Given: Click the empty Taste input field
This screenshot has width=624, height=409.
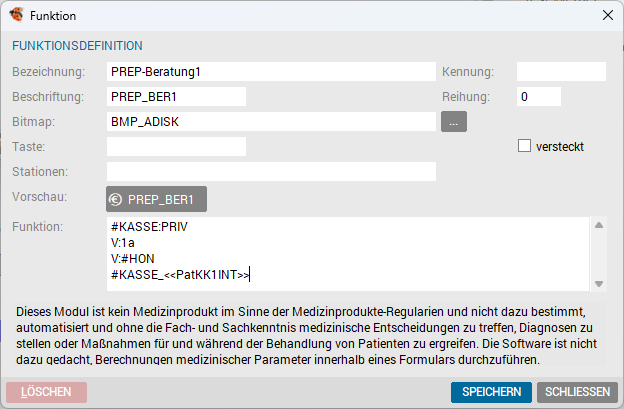Looking at the screenshot, I should point(176,146).
